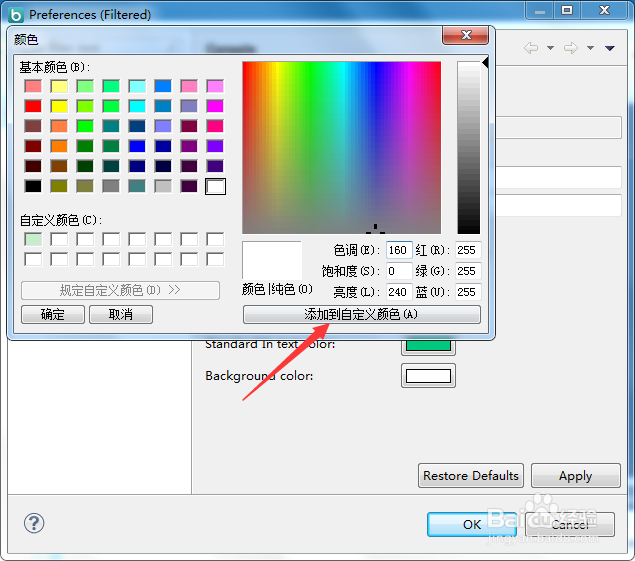Click Restore Defaults button

[471, 476]
